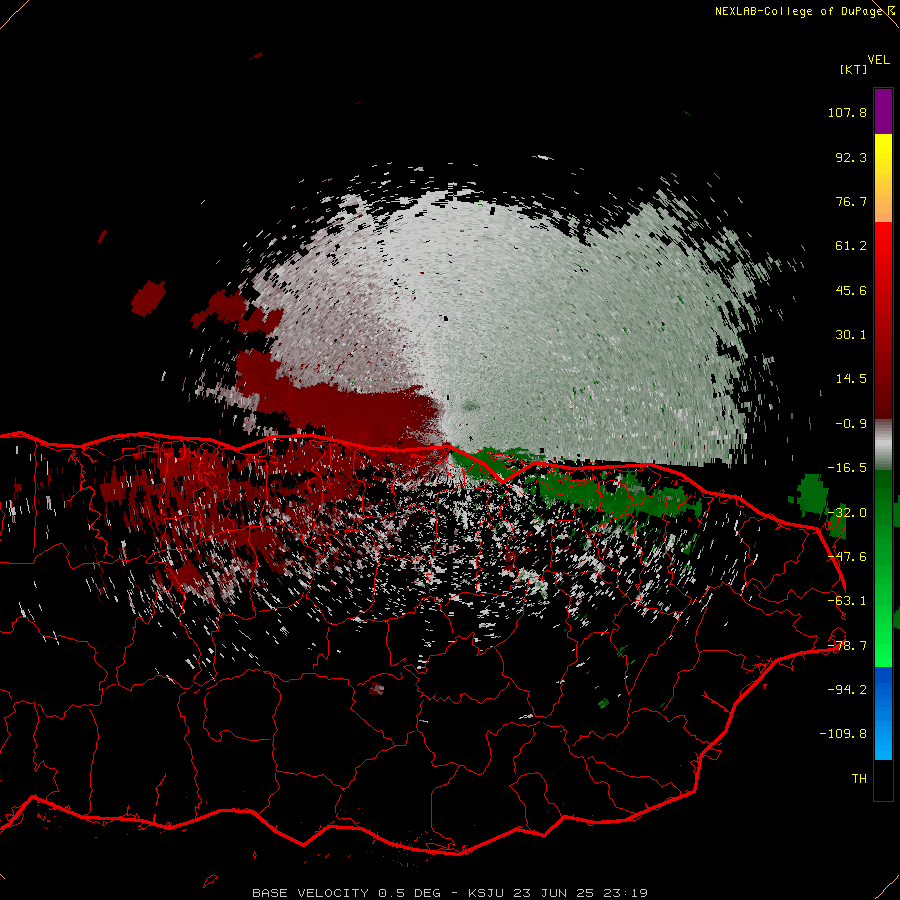Image resolution: width=900 pixels, height=900 pixels.
Task: Click the NEXLAB-College of DuPage text
Action: 798,11
